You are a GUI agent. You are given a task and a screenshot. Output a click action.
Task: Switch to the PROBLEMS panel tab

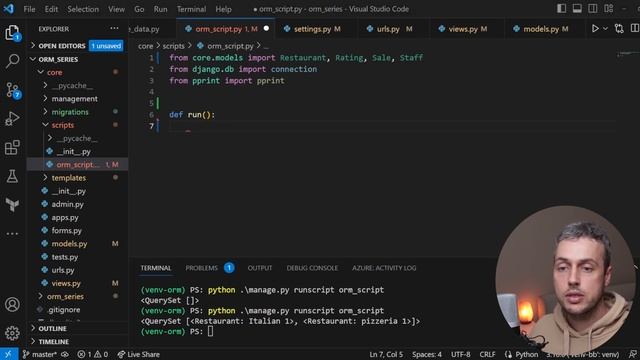[202, 268]
